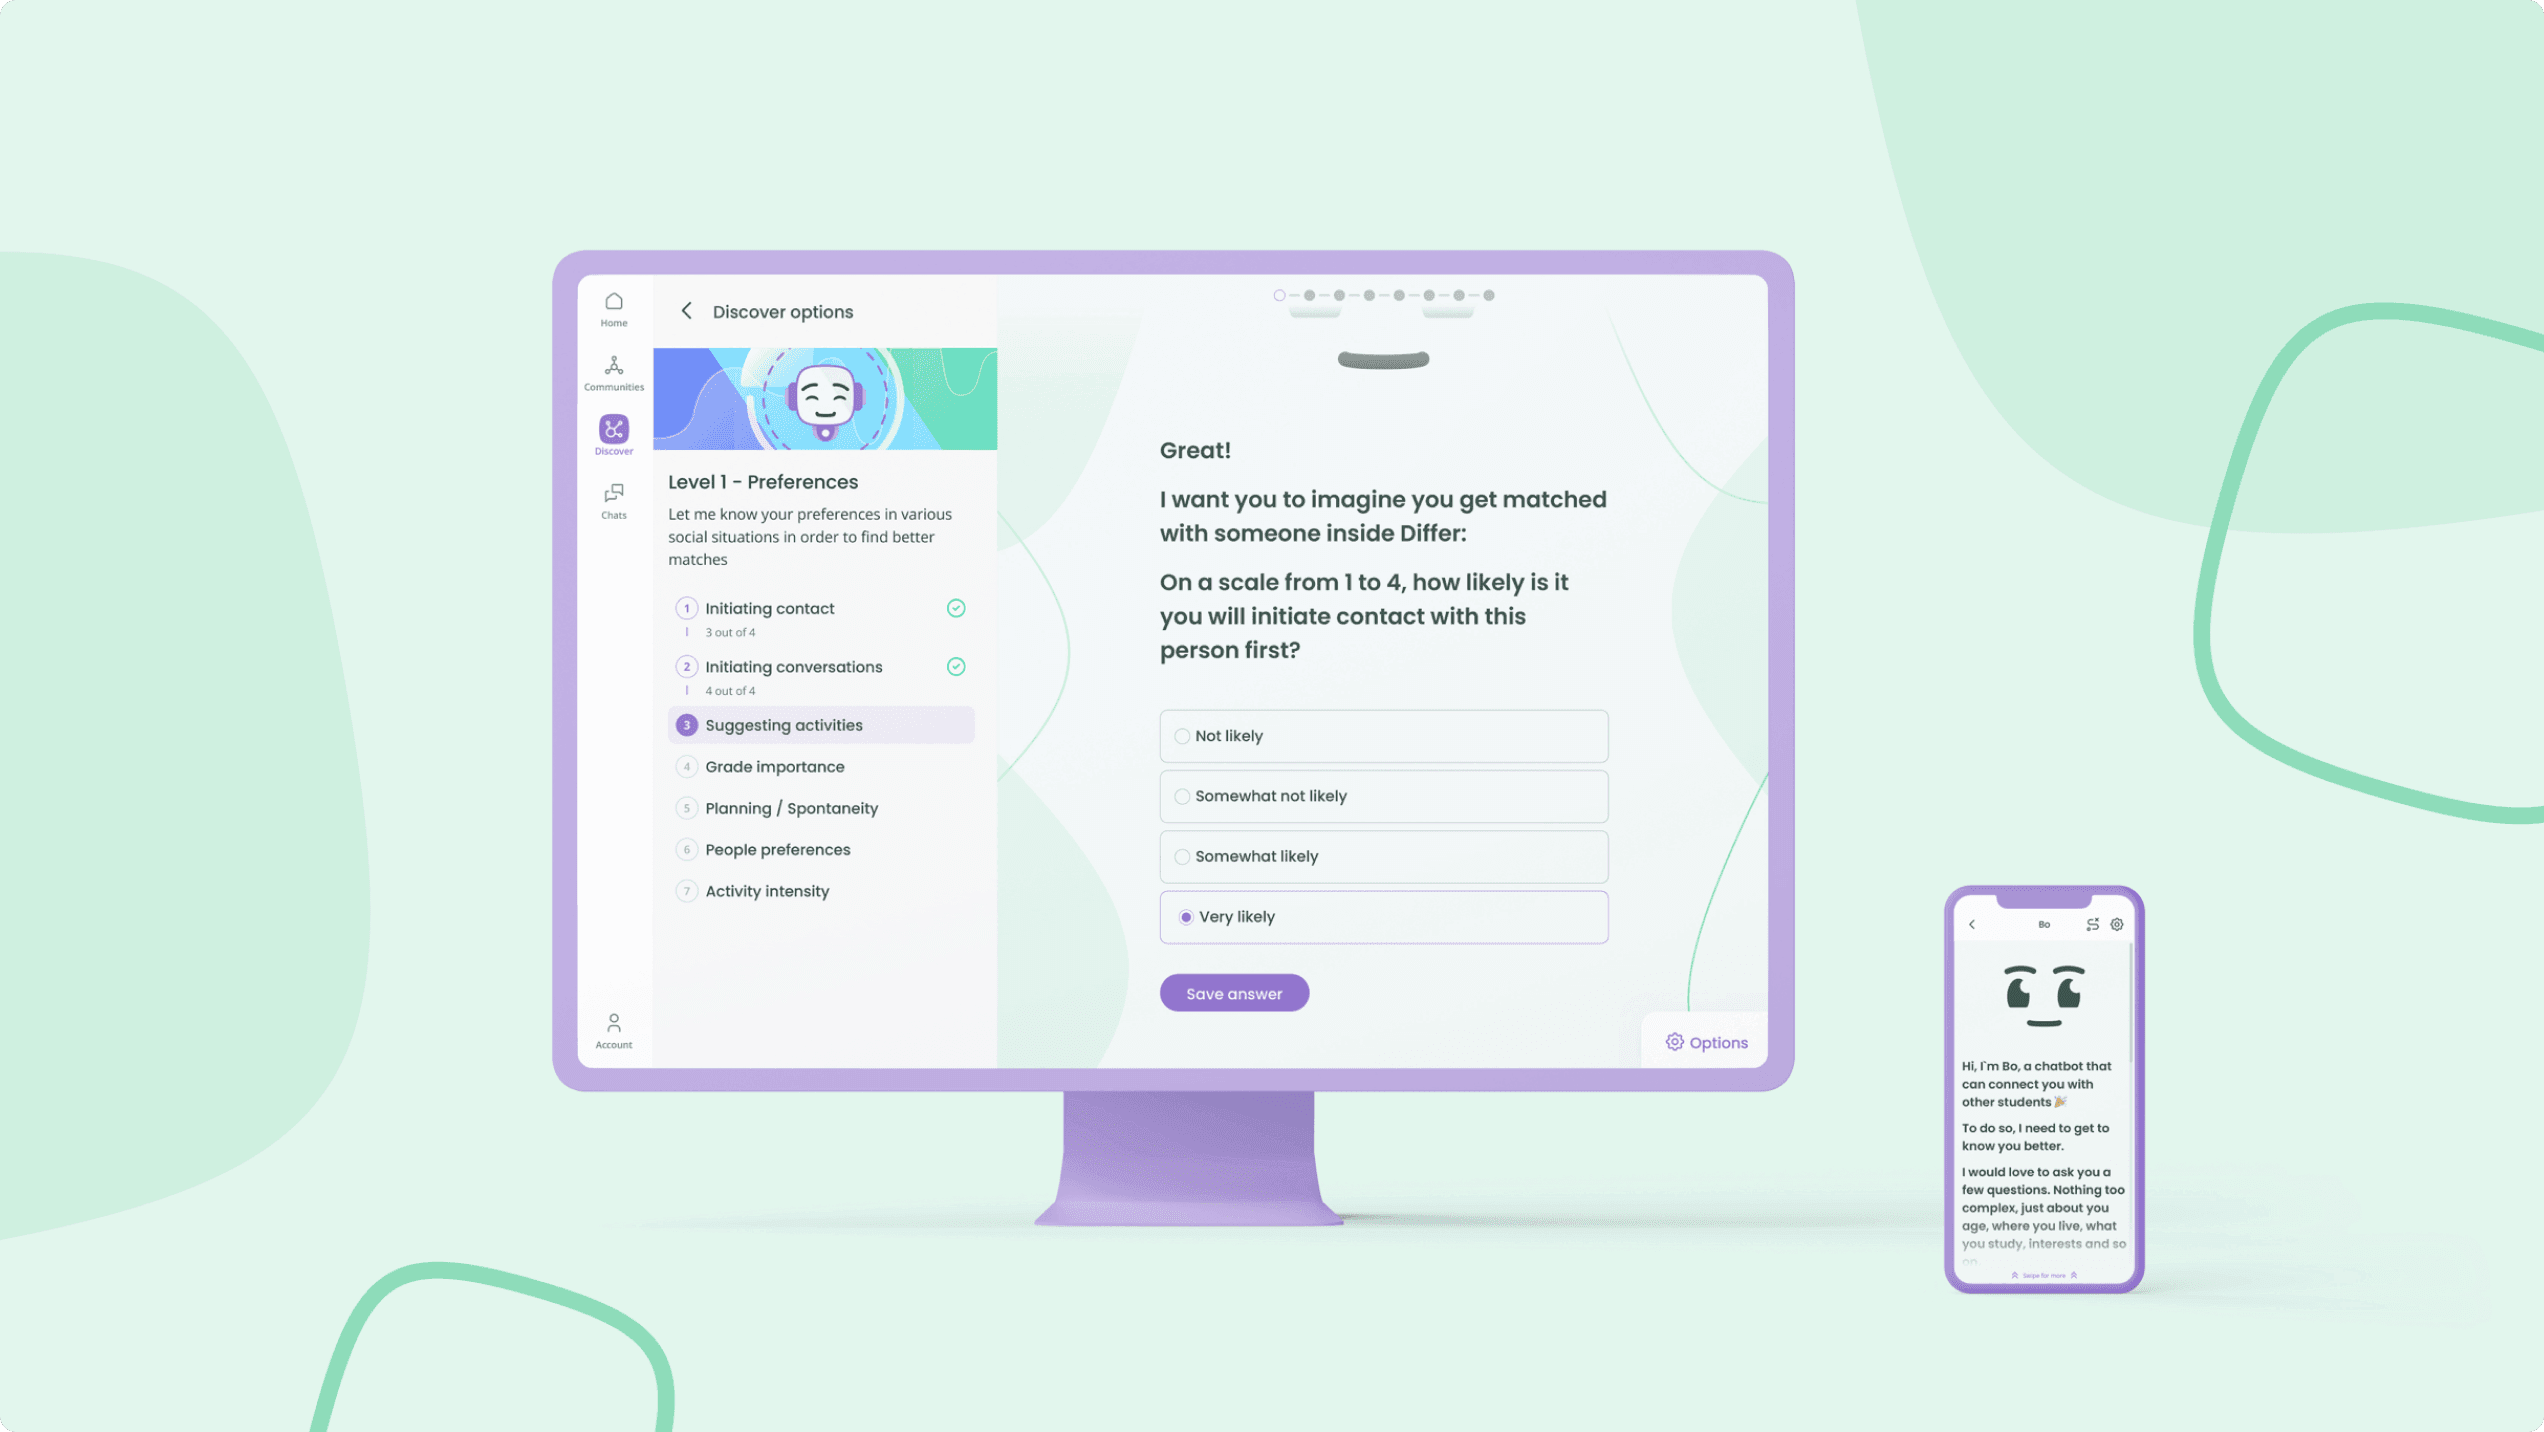Click Save answer button
This screenshot has width=2544, height=1432.
pos(1234,992)
